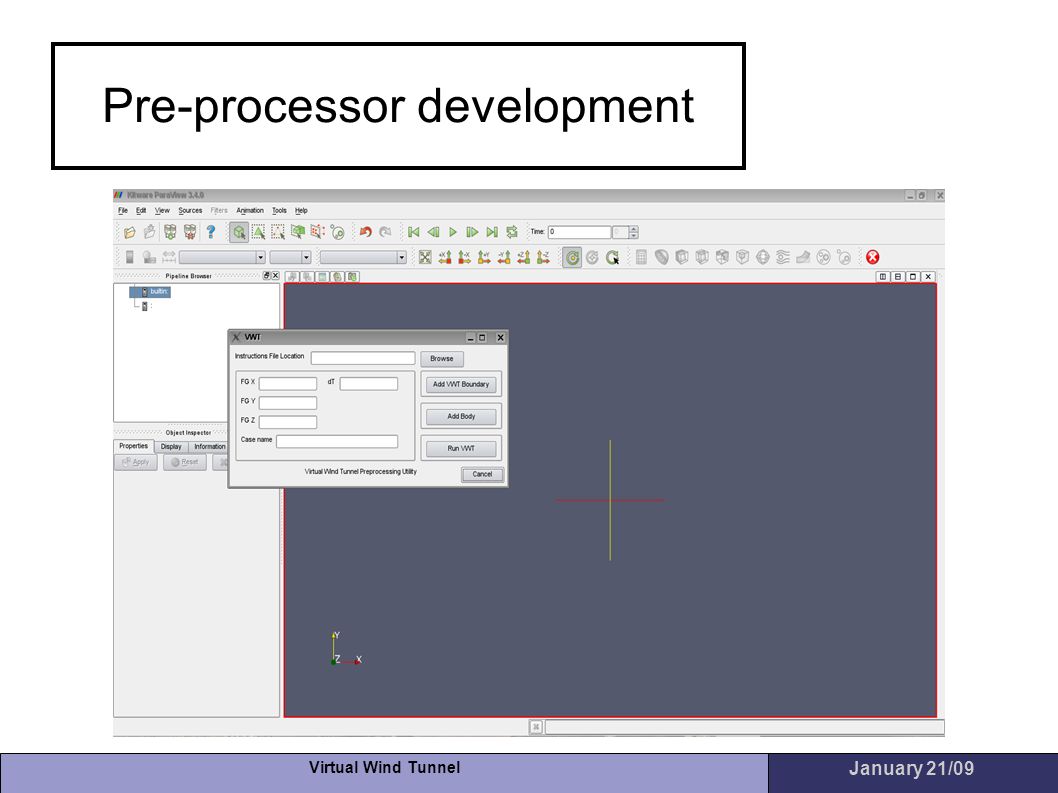Open the color-by array dropdown
Viewport: 1058px width, 793px height.
click(x=222, y=257)
